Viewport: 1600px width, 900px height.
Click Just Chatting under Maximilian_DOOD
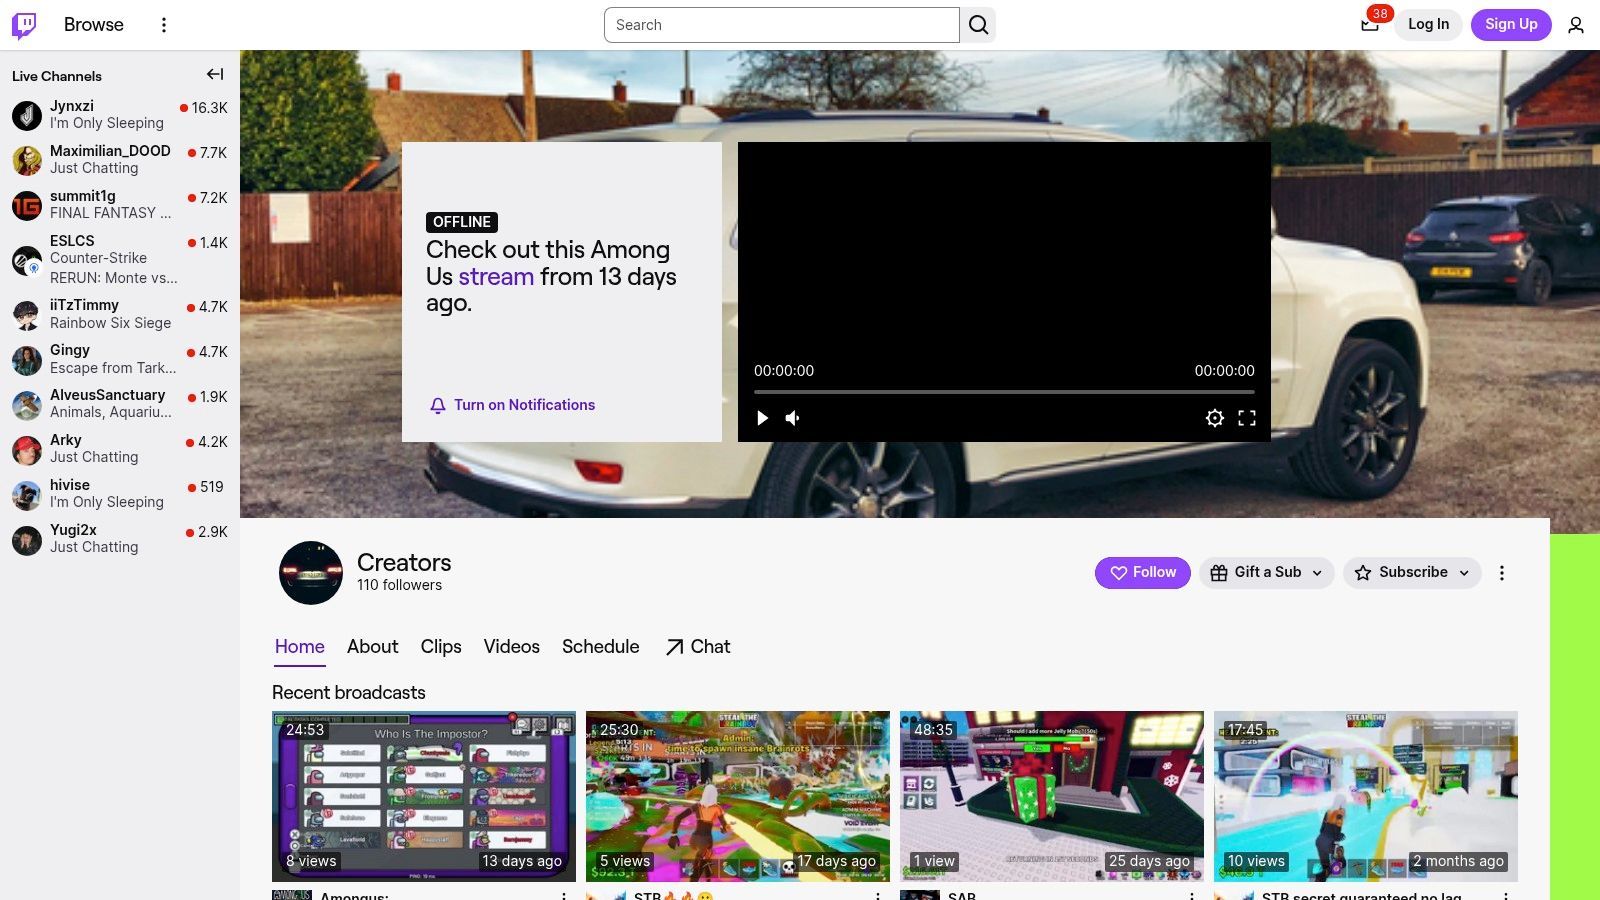[94, 168]
